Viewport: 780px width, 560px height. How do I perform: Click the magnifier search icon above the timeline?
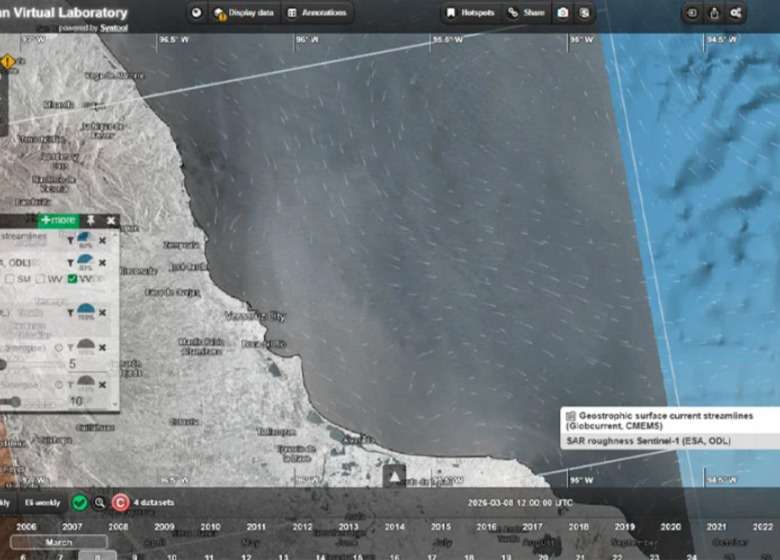coord(99,502)
